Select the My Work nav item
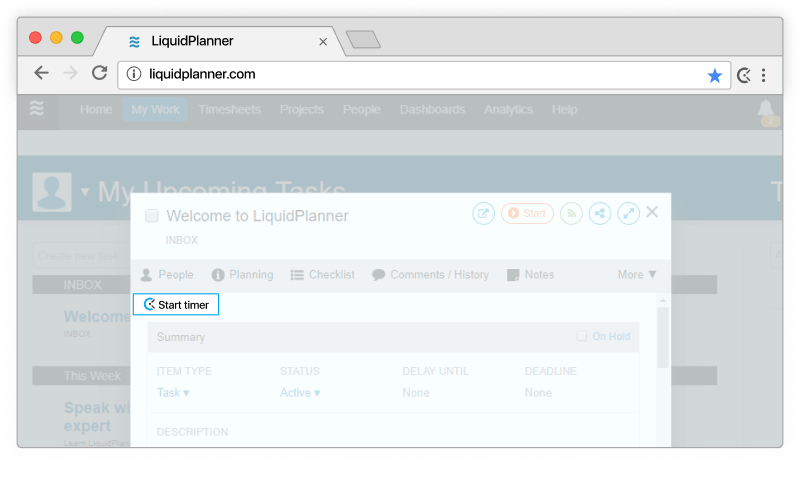This screenshot has height=477, width=800. tap(155, 110)
